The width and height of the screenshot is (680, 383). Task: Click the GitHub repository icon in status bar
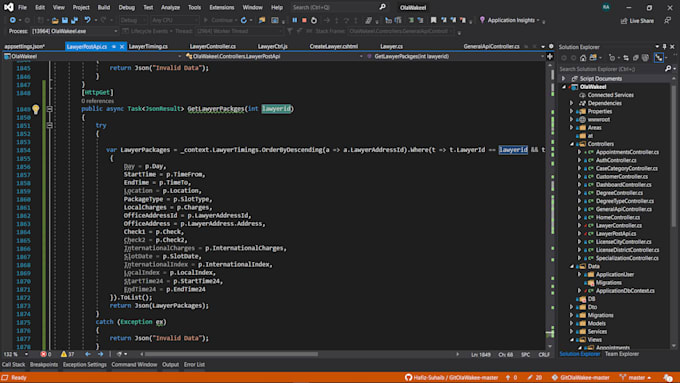[x=408, y=377]
